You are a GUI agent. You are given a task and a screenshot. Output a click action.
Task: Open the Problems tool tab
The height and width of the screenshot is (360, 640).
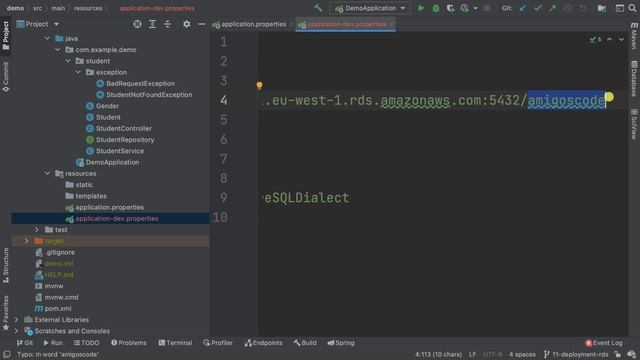[x=129, y=343]
